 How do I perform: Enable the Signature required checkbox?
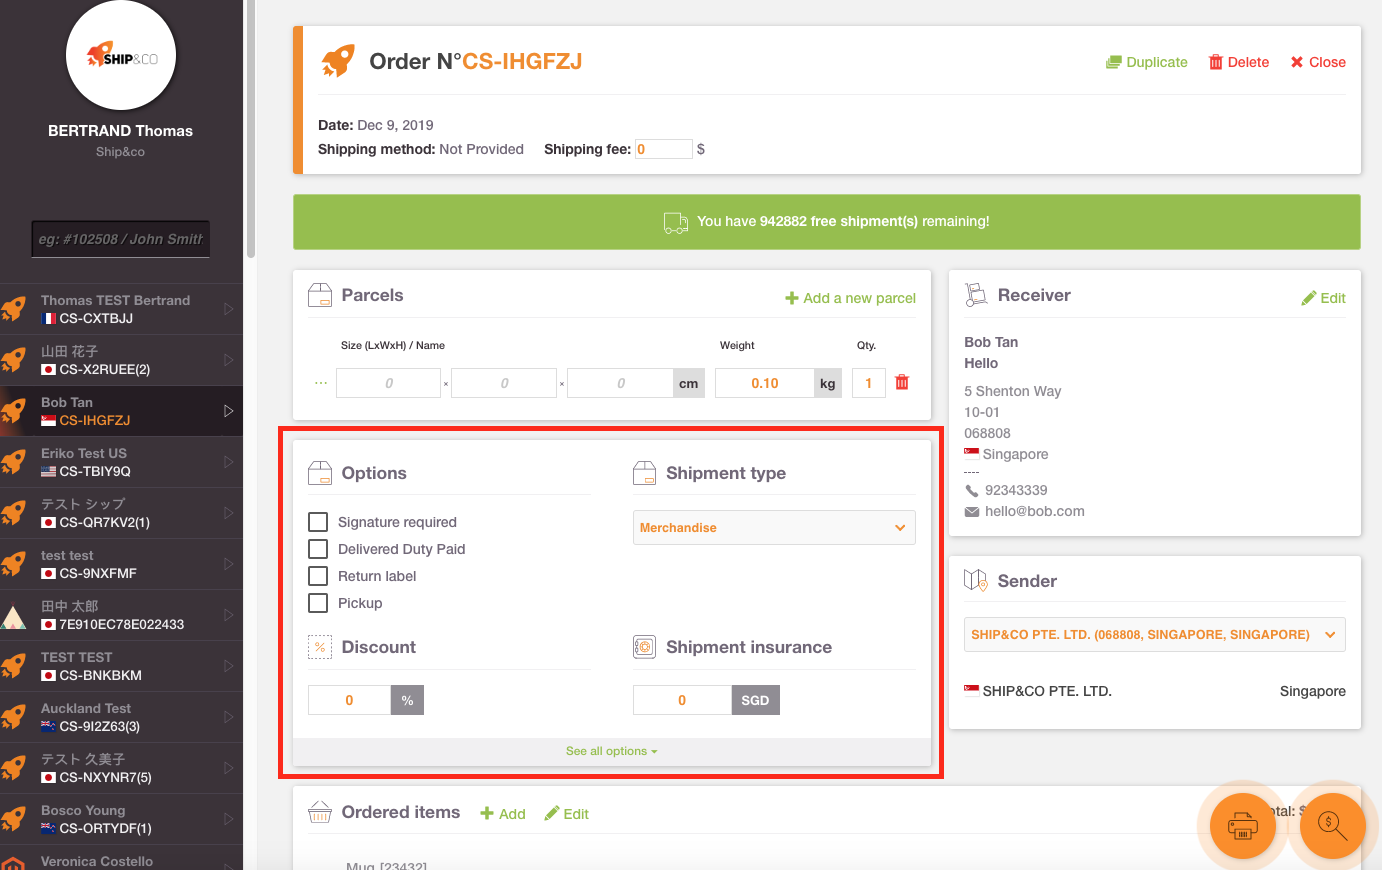(318, 522)
